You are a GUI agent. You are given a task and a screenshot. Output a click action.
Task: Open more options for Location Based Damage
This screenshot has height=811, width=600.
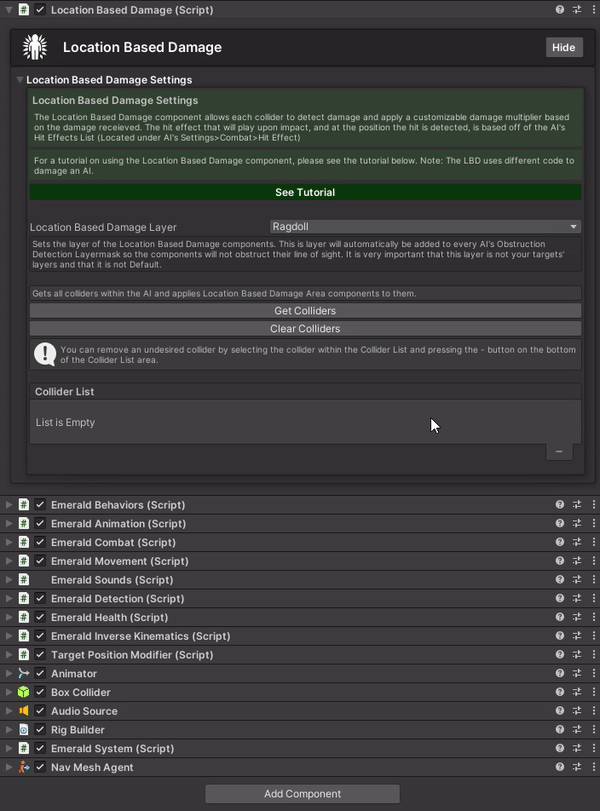click(593, 9)
